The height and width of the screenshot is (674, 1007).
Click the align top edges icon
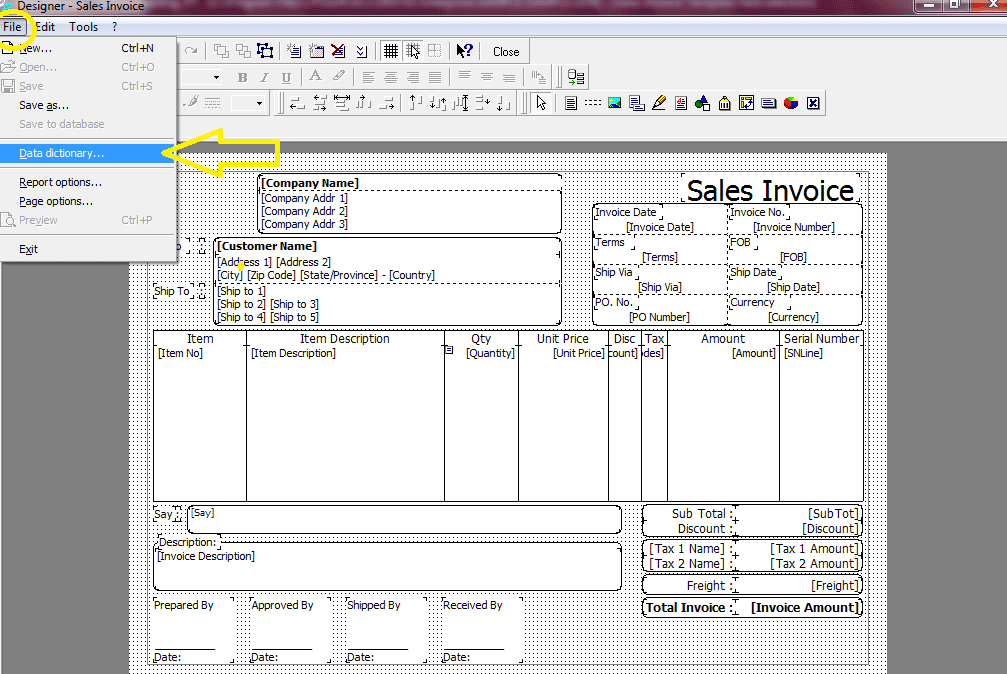tap(416, 103)
